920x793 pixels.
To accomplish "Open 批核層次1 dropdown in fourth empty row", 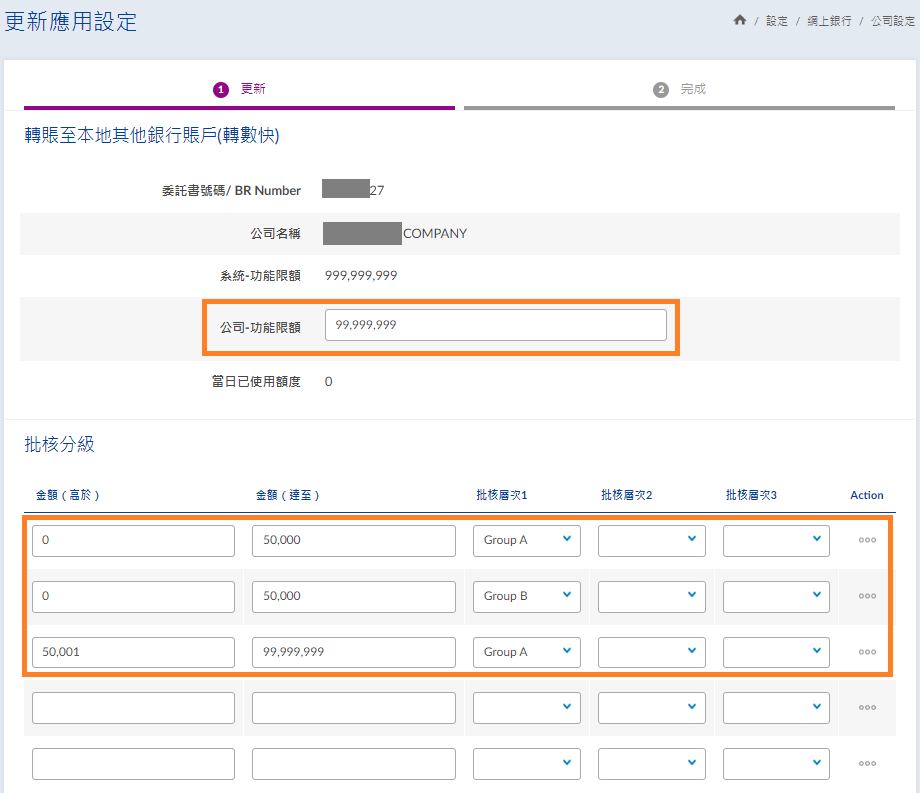I will pyautogui.click(x=526, y=708).
